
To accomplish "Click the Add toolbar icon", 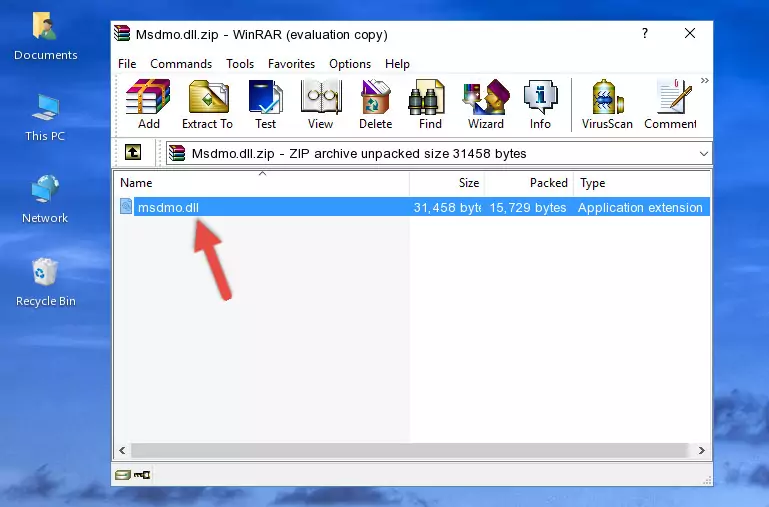I will (148, 104).
